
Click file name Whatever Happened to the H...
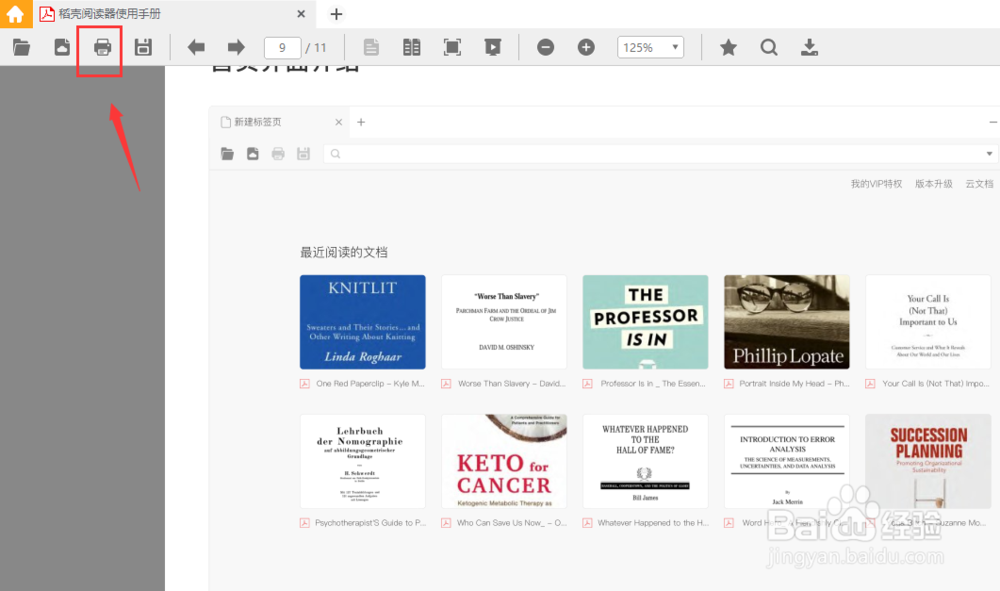coord(653,523)
